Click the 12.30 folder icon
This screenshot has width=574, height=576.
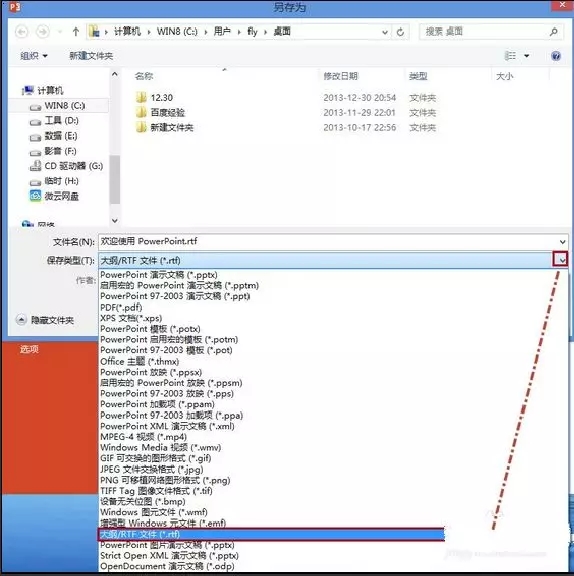(141, 97)
